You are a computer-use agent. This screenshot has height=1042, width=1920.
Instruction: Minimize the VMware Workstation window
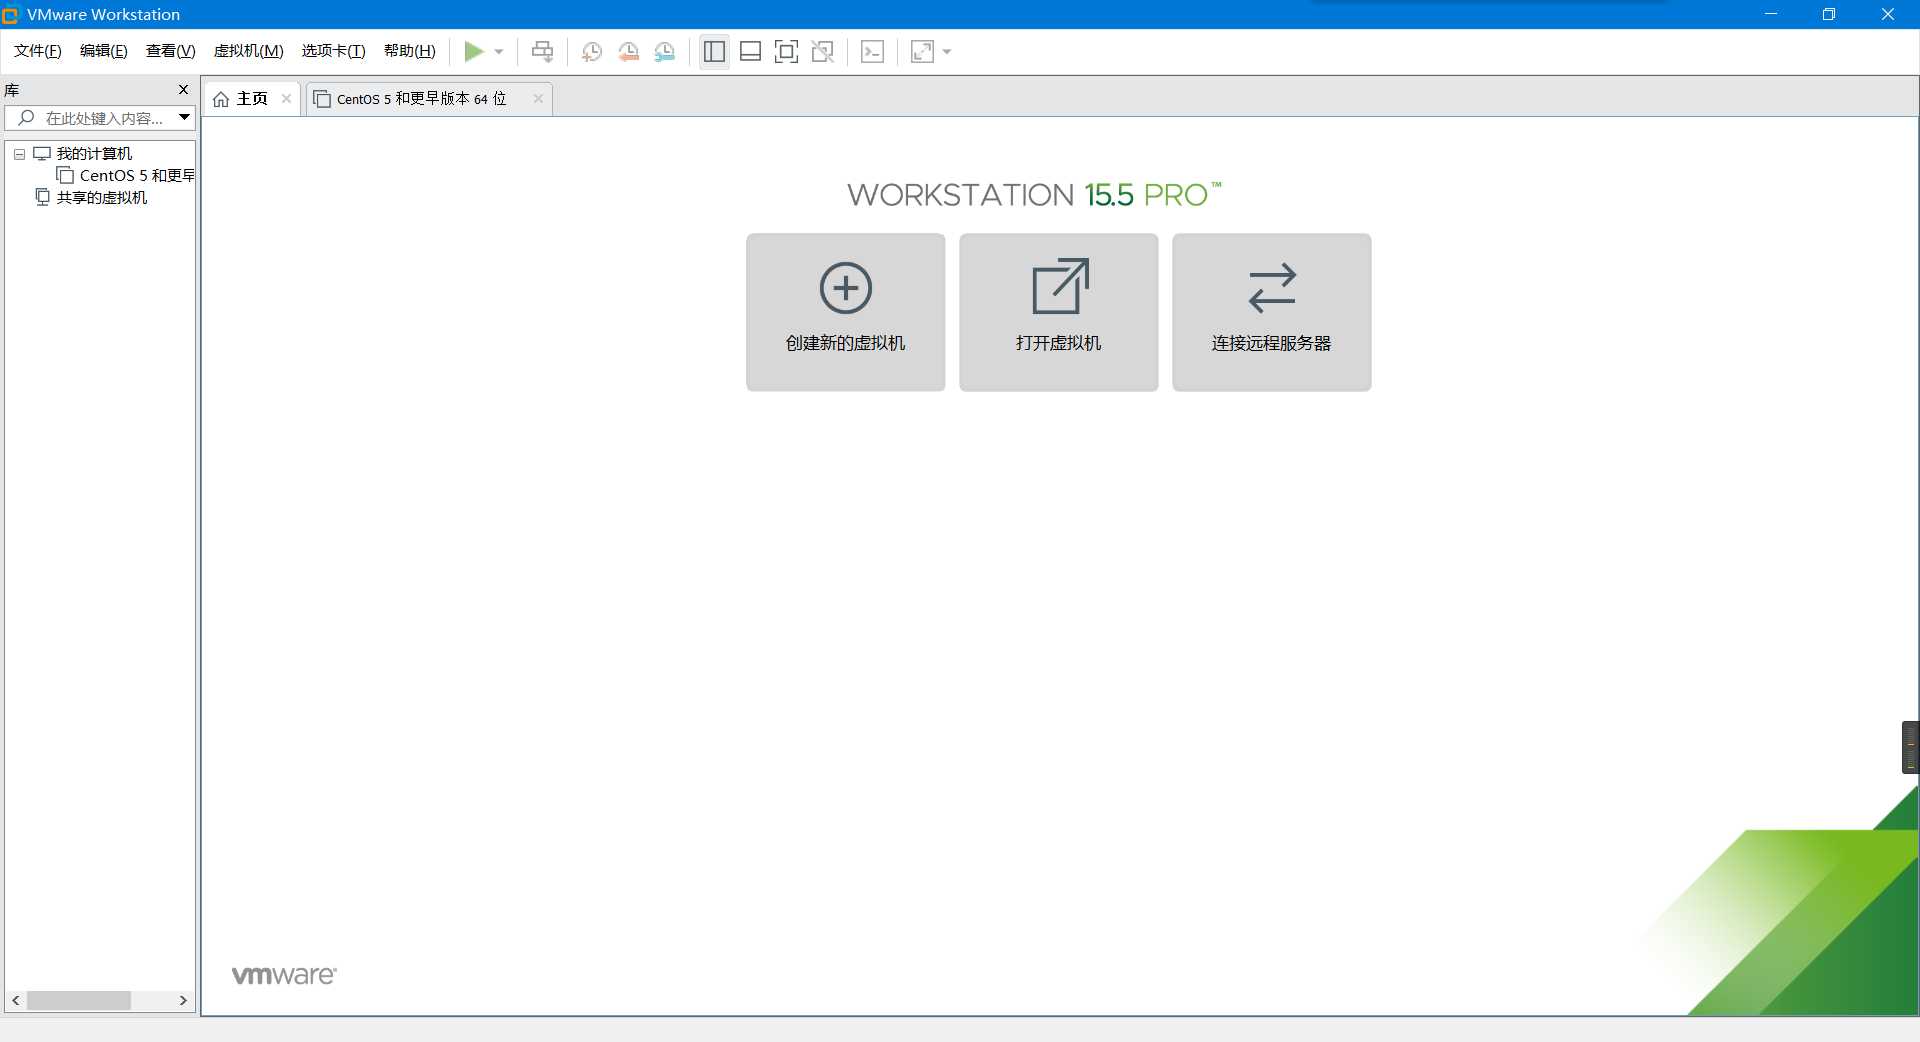click(x=1771, y=14)
